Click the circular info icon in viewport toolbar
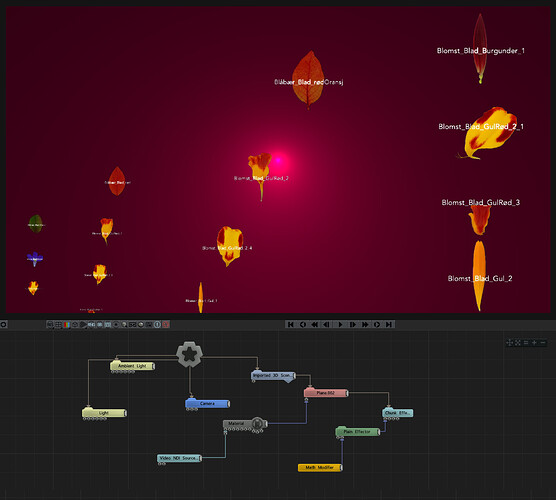This screenshot has height=500, width=556. (x=157, y=324)
